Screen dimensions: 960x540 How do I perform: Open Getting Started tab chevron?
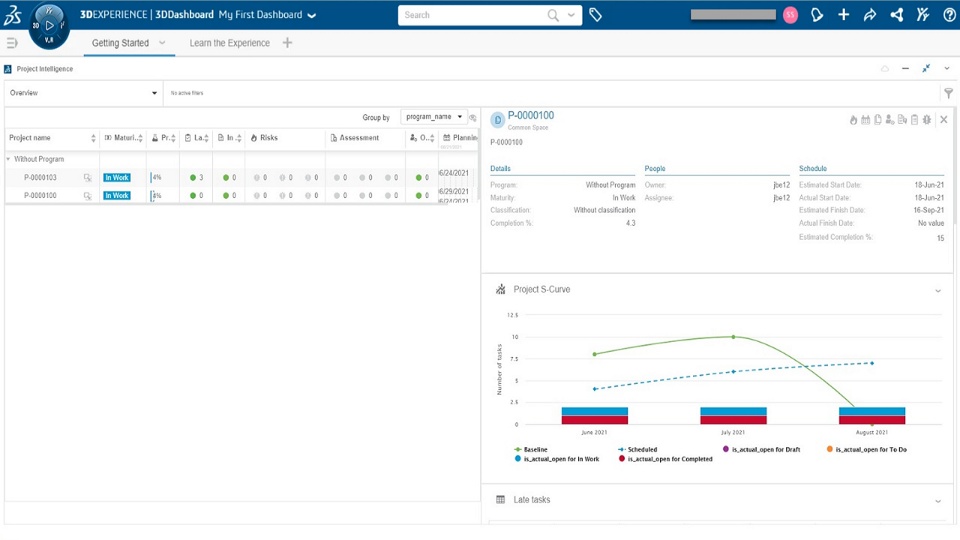point(162,43)
